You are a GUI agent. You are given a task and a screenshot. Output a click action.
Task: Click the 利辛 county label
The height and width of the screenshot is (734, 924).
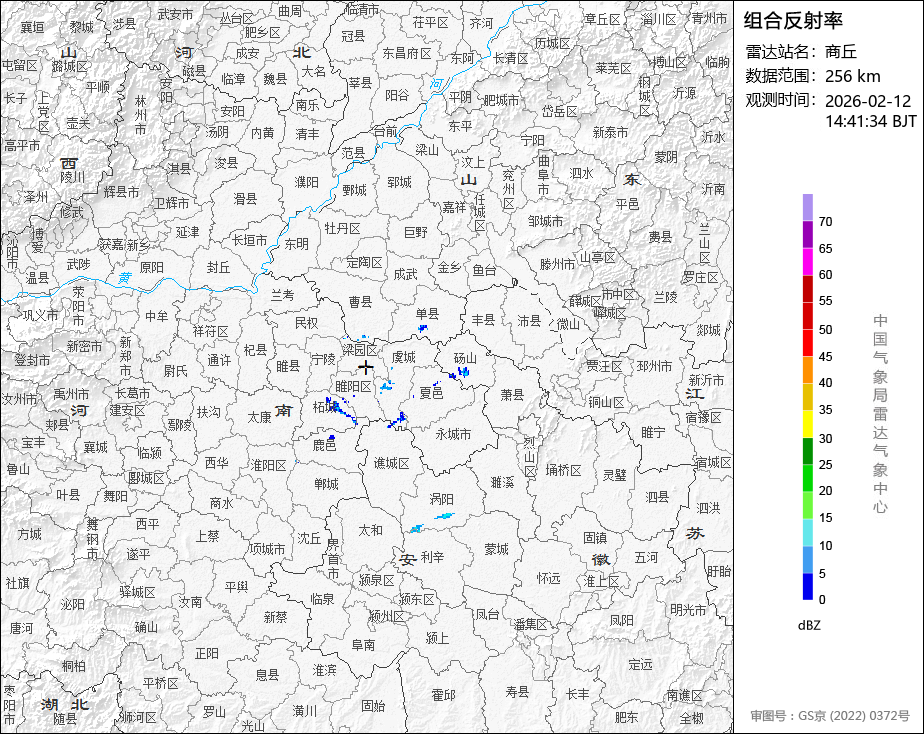(x=433, y=557)
